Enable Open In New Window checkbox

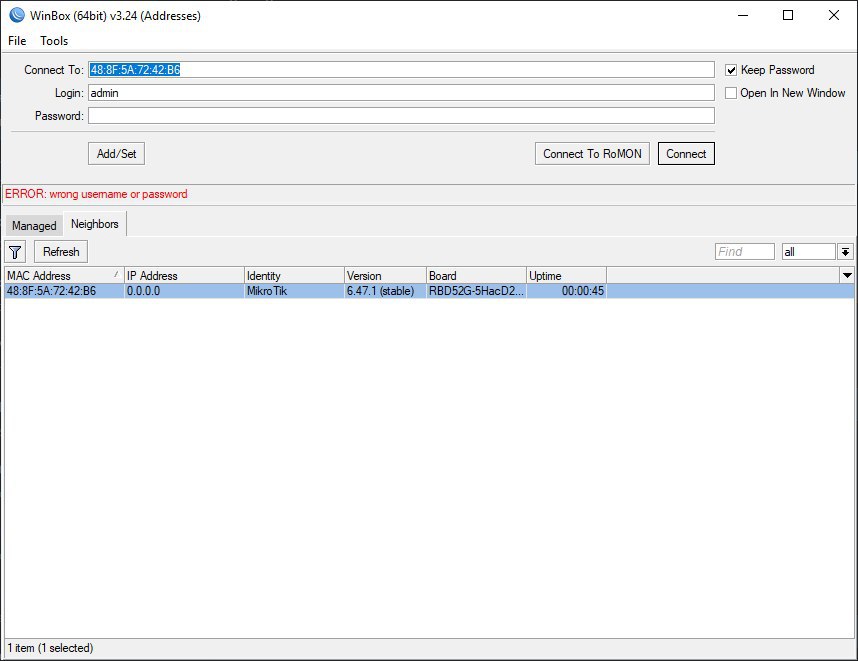731,93
